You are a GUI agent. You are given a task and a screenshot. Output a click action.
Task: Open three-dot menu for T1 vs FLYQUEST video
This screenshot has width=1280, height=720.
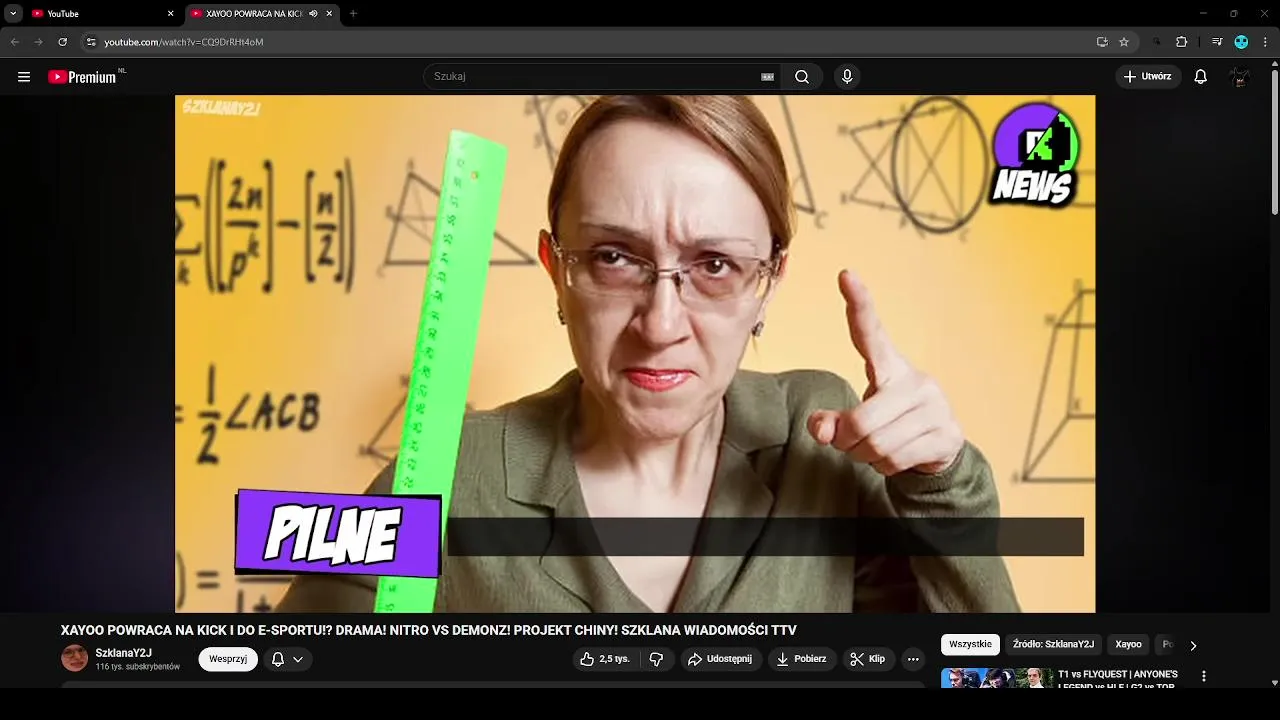[1204, 677]
